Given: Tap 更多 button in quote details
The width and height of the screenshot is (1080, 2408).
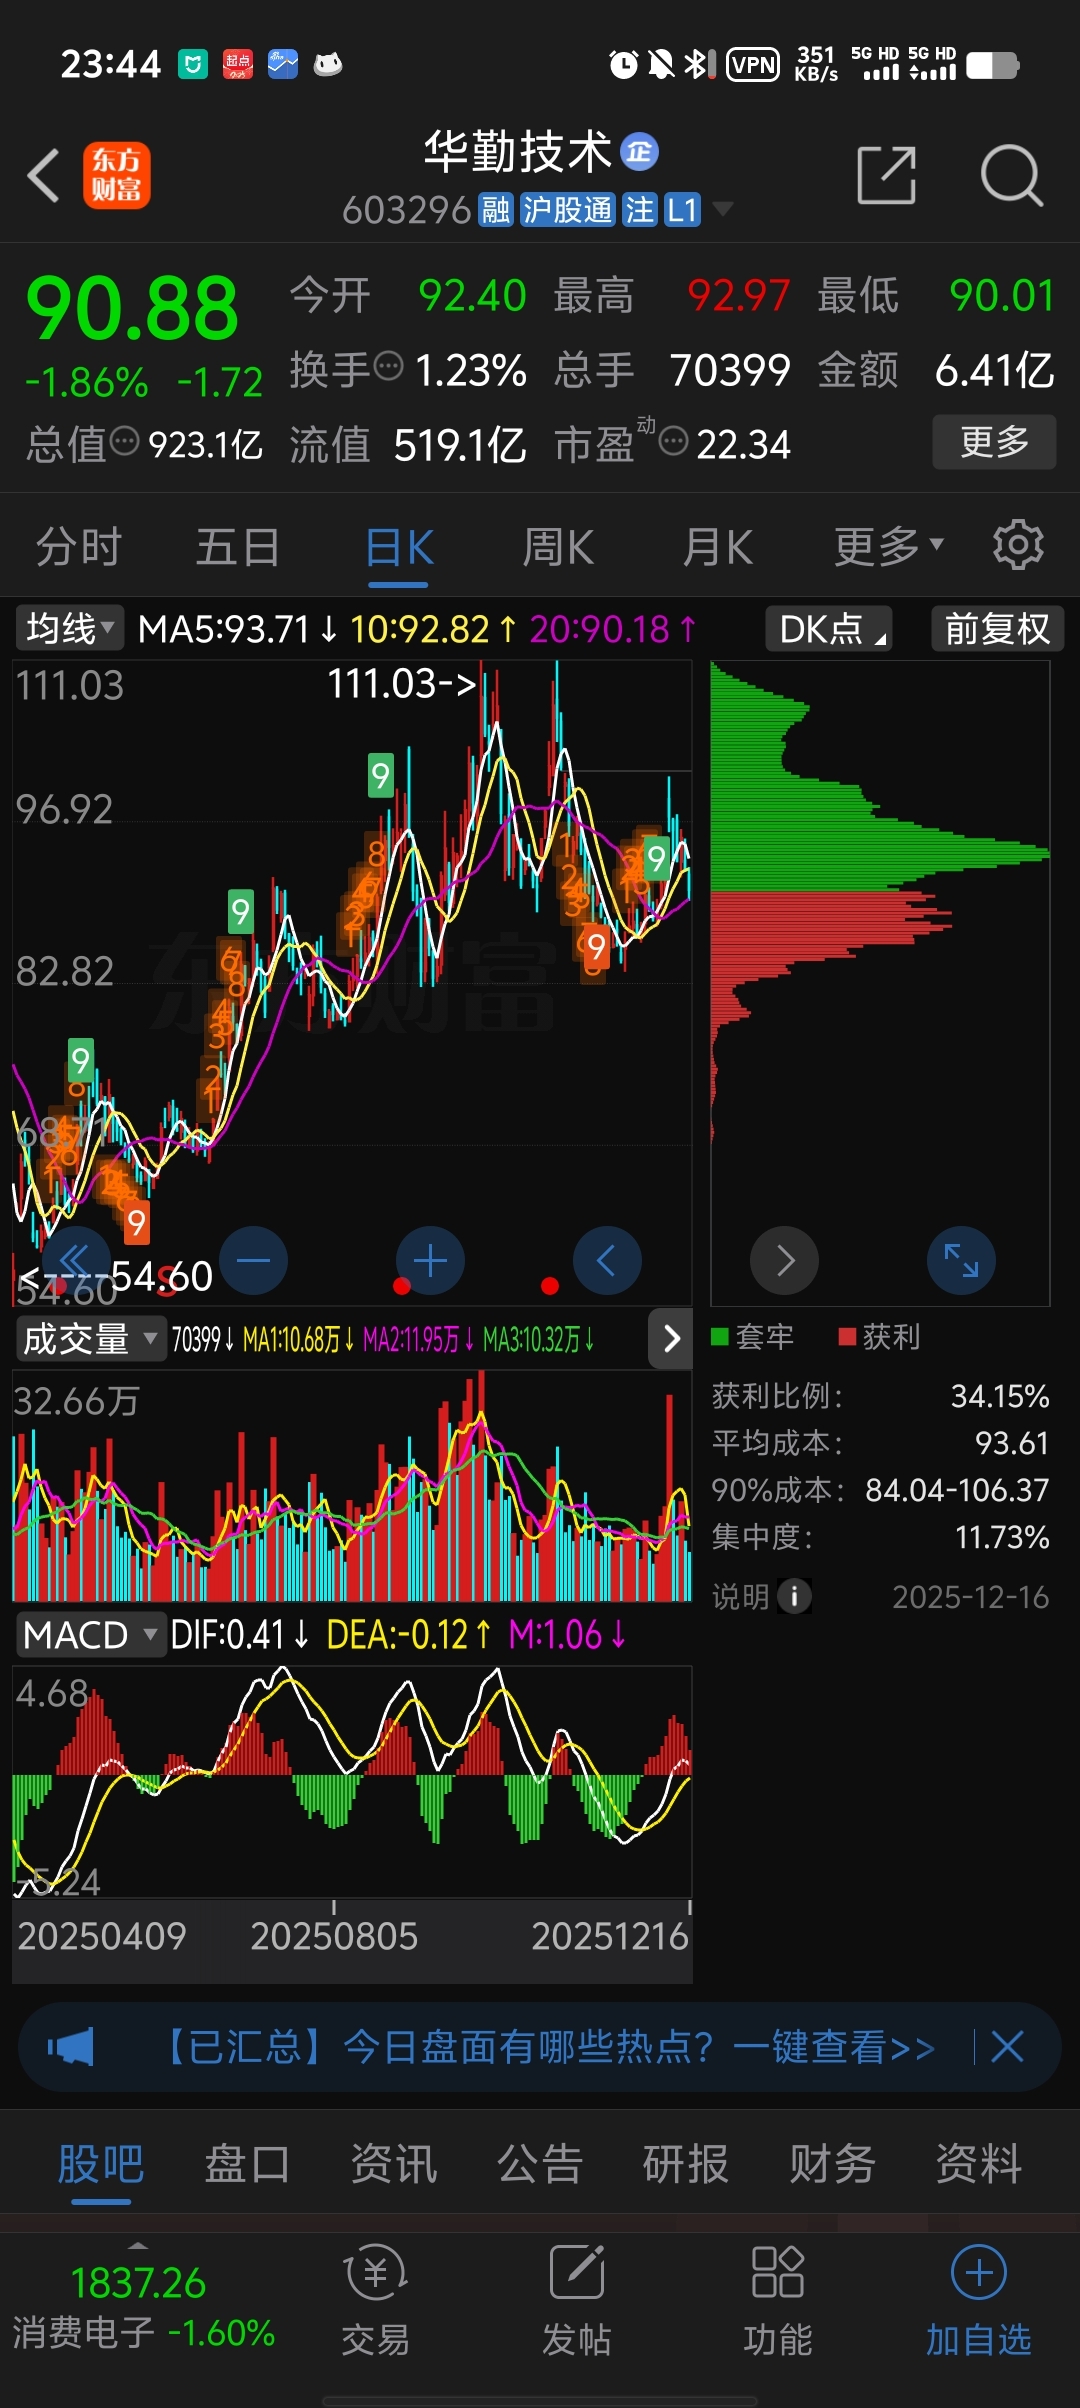Looking at the screenshot, I should (x=994, y=441).
